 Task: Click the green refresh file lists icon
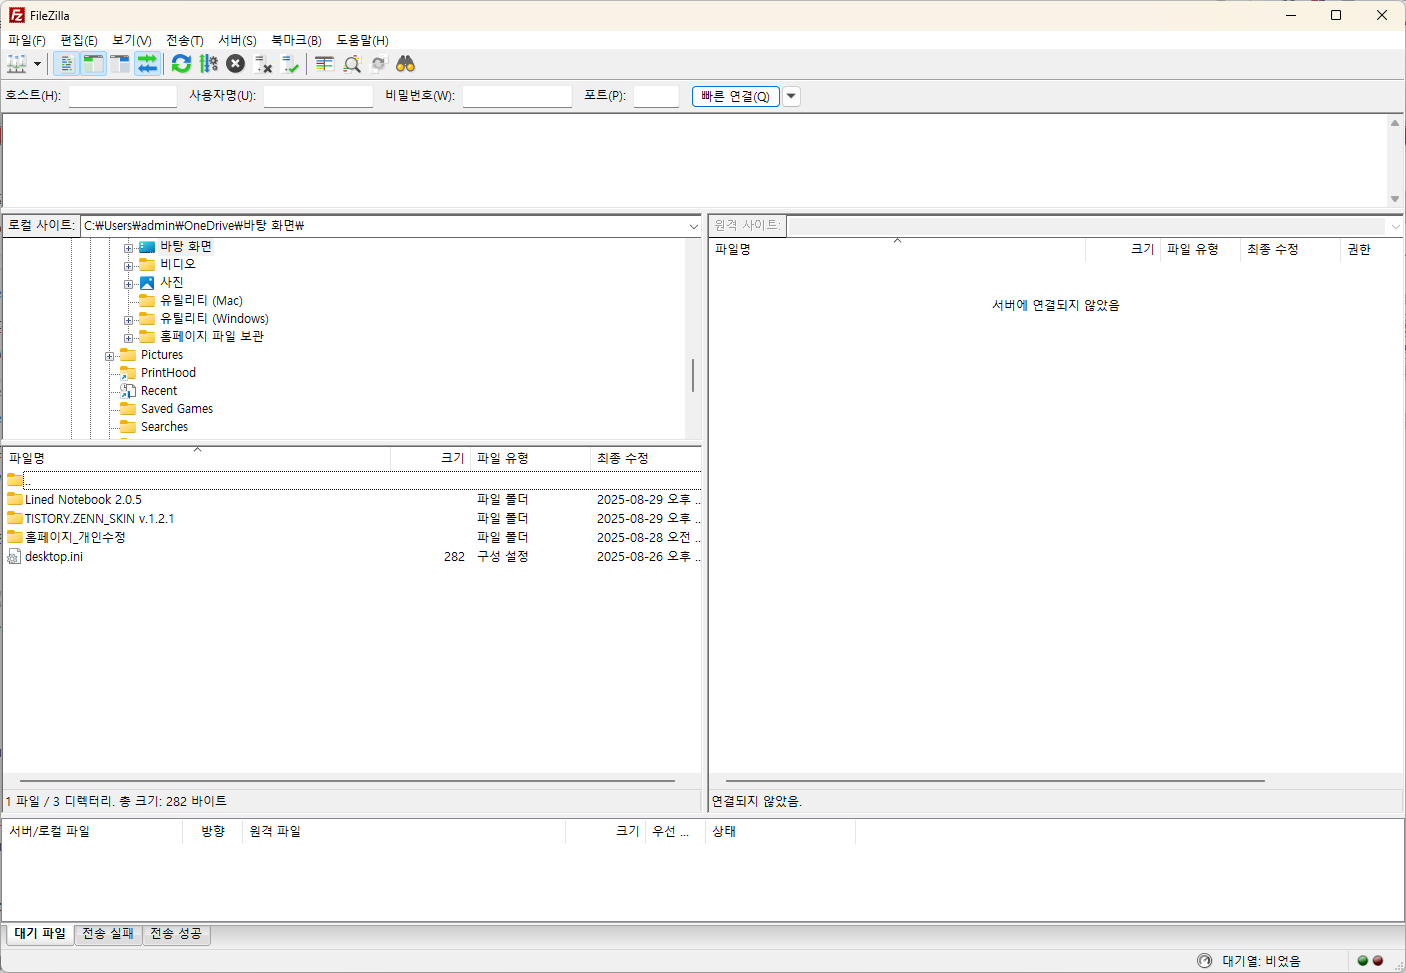point(181,64)
